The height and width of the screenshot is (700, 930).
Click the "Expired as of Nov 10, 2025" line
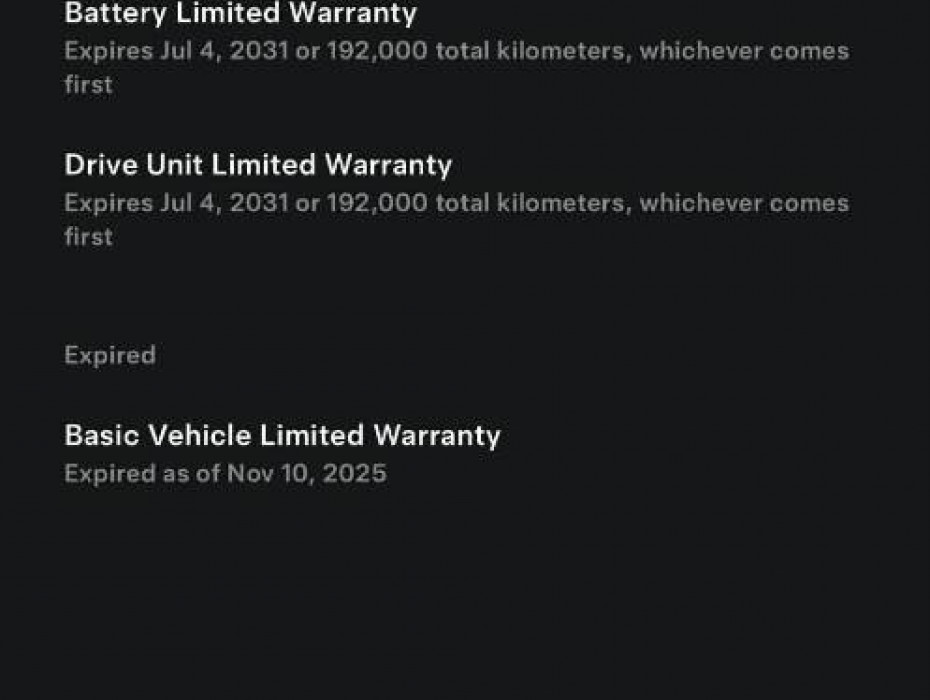tap(225, 473)
